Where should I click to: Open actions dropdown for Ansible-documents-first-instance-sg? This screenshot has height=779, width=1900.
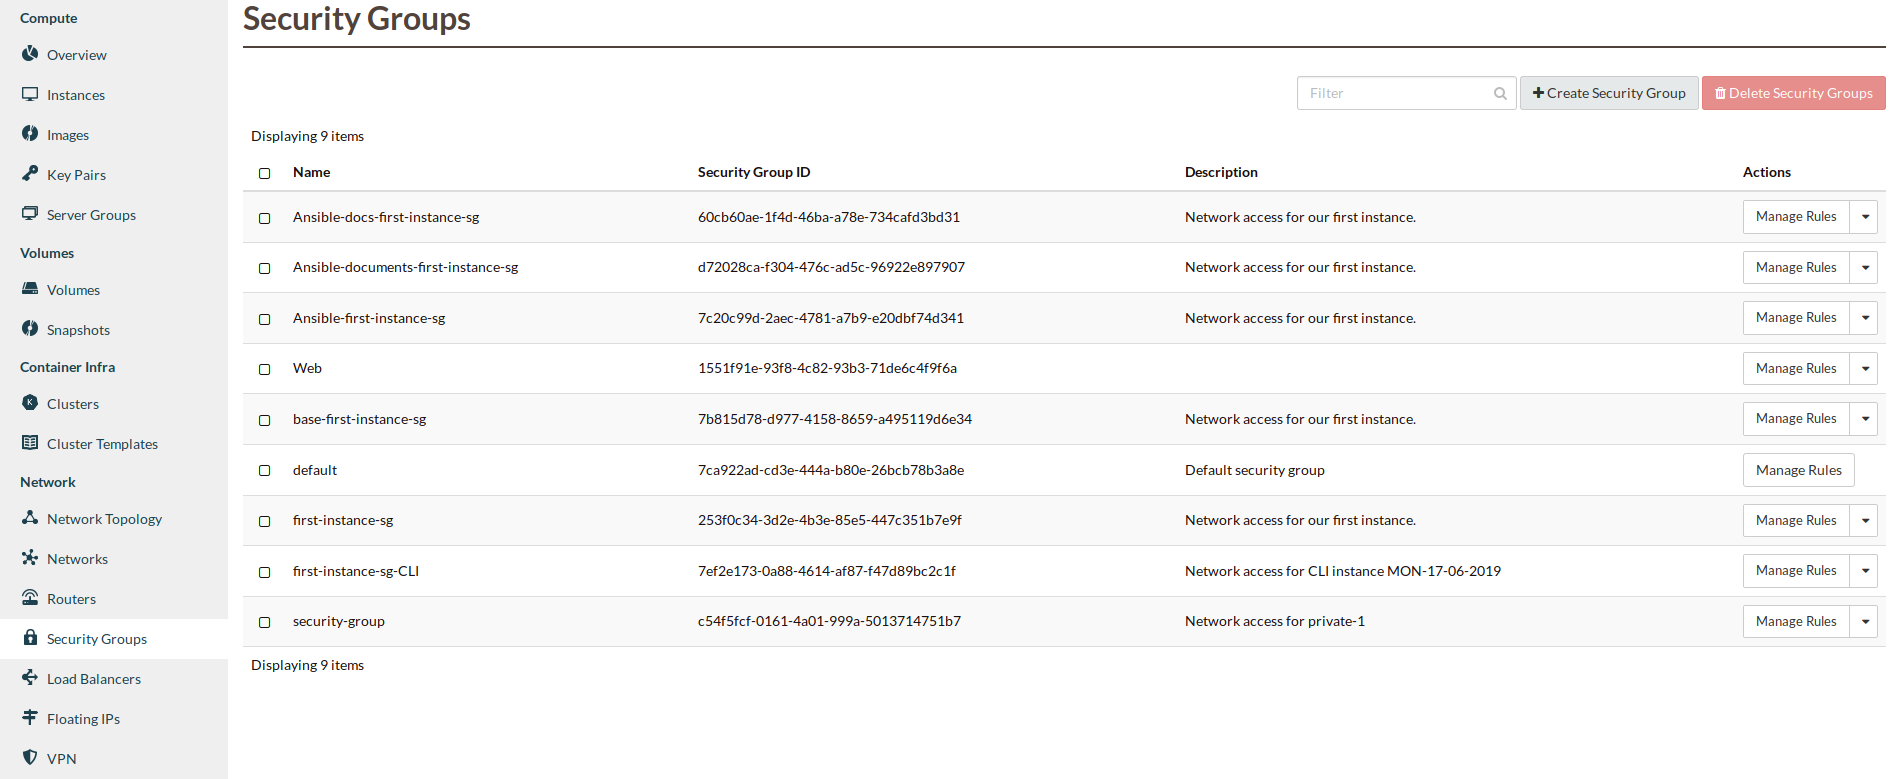tap(1864, 267)
